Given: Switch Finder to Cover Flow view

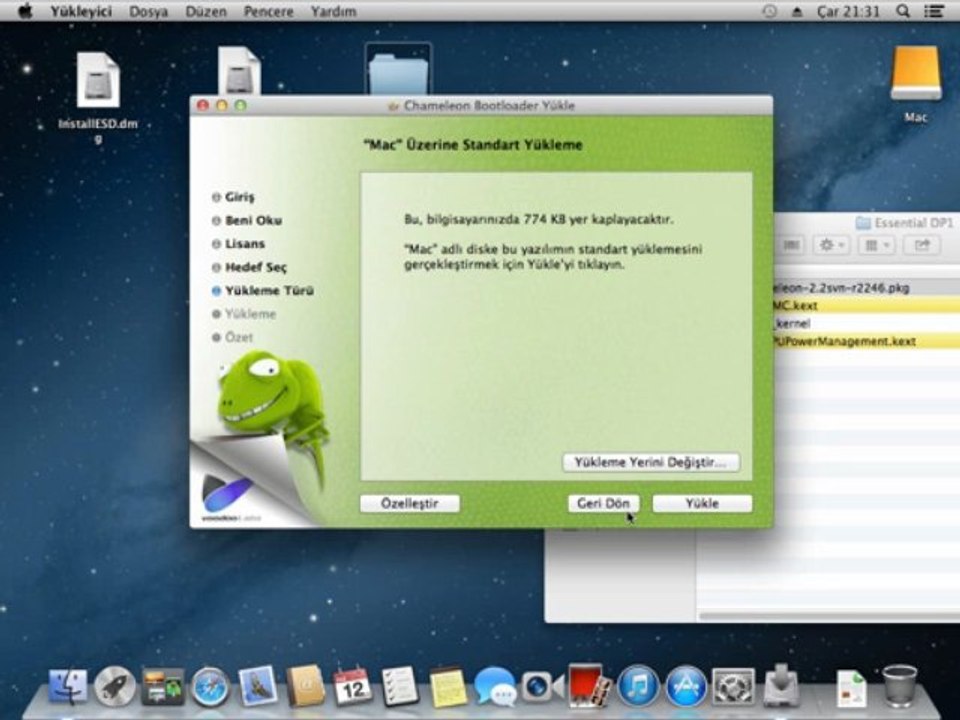Looking at the screenshot, I should click(791, 246).
